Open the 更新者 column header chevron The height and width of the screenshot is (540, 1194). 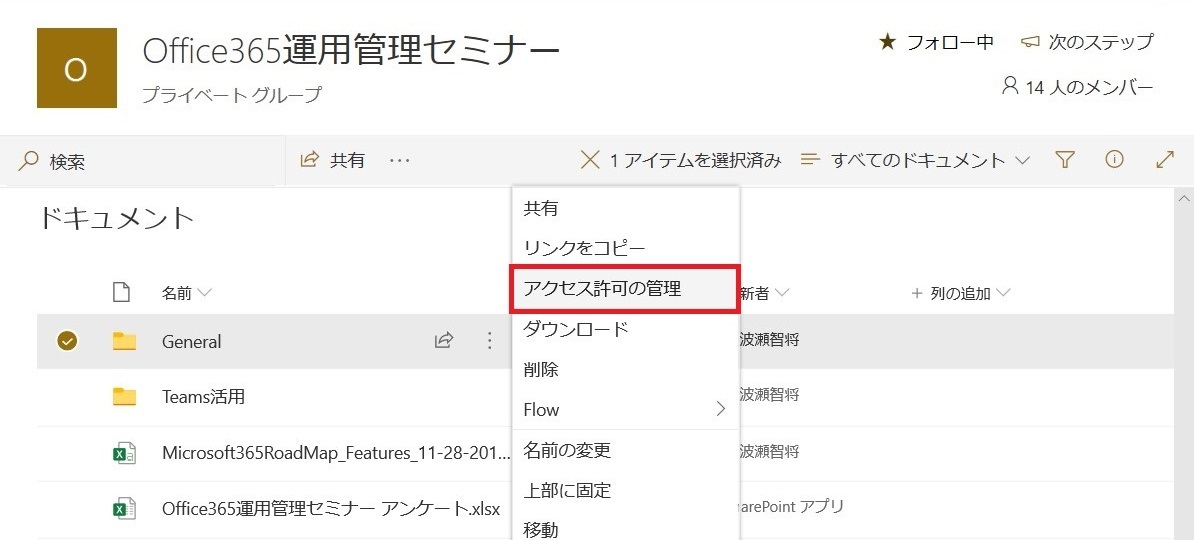pos(782,293)
